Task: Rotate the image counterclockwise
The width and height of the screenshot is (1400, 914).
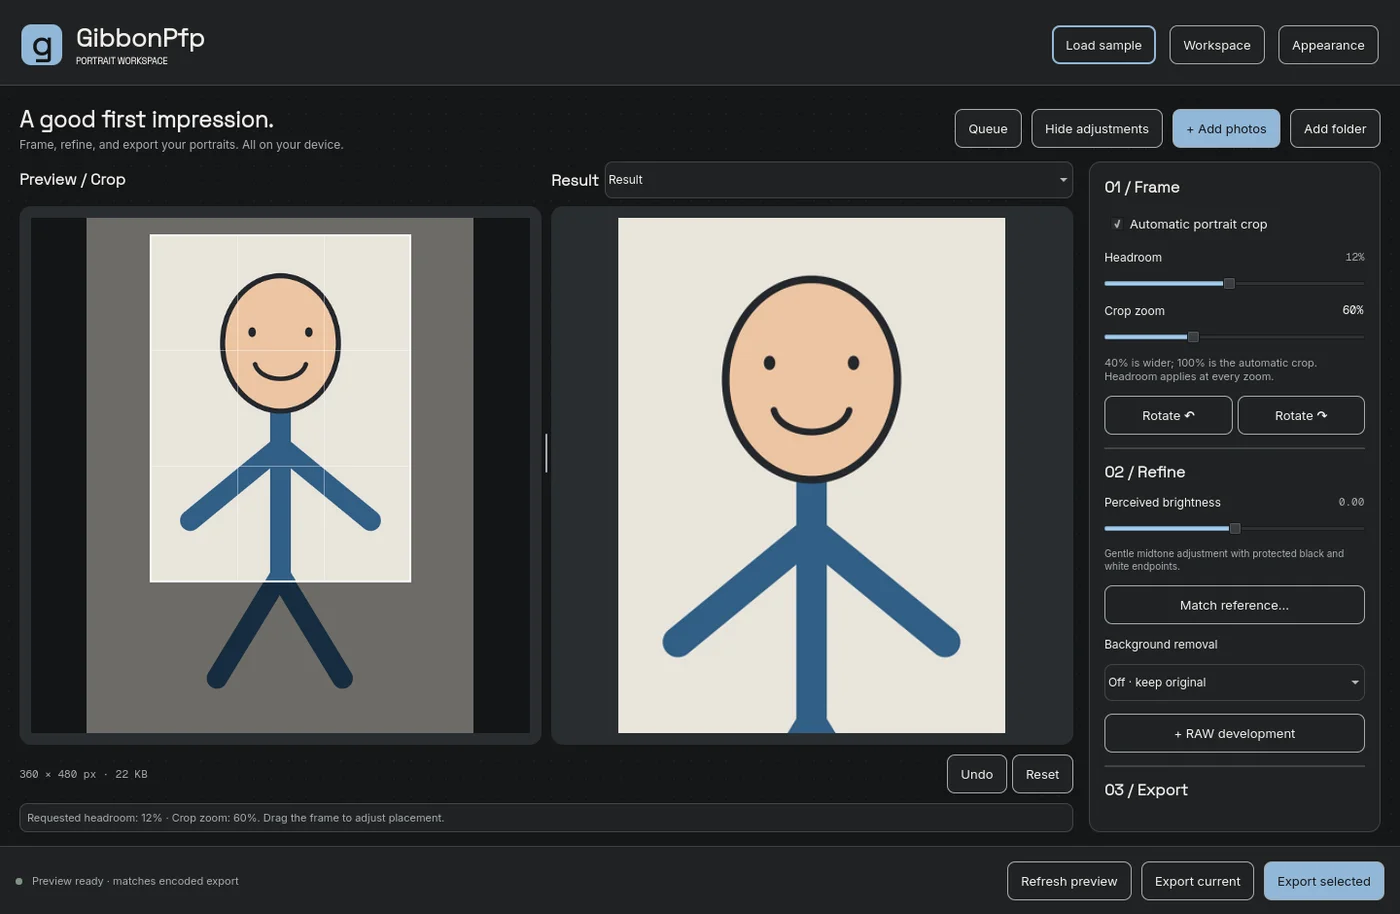Action: click(x=1168, y=416)
